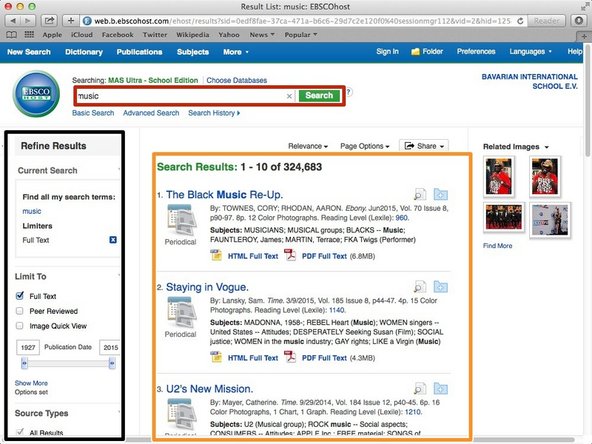Image resolution: width=592 pixels, height=444 pixels.
Task: Preview the U2's New Mission article
Action: pos(419,388)
